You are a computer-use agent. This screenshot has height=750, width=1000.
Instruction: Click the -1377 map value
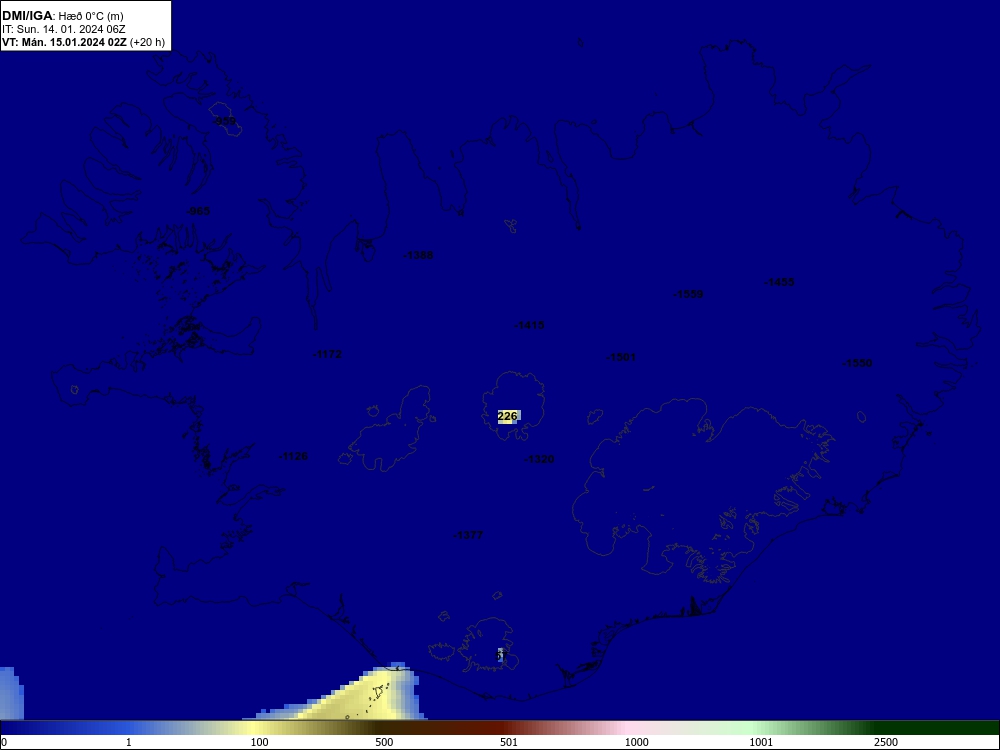467,535
